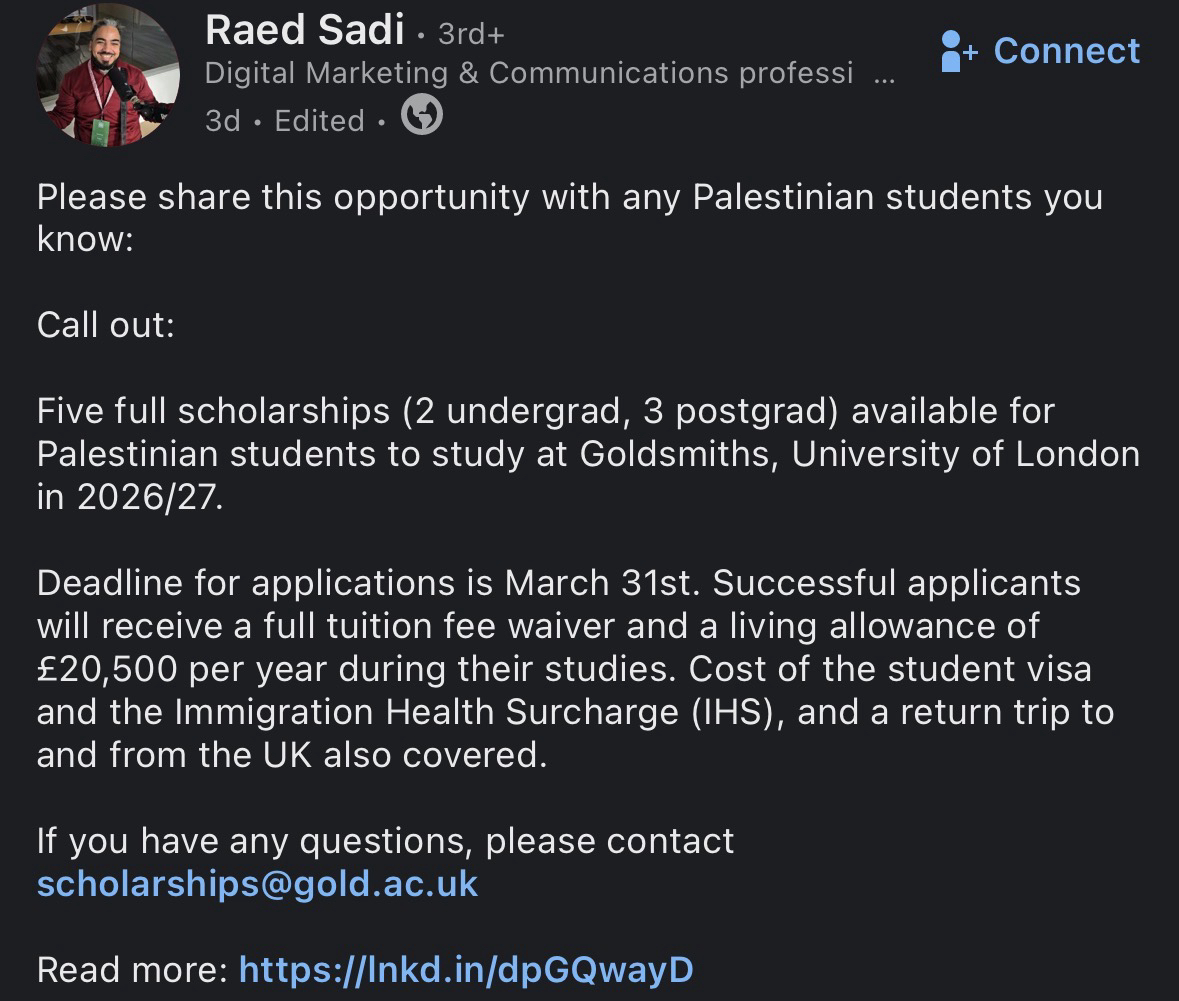1179x1001 pixels.
Task: Click the 'Deadline for applications' sentence
Action: (x=370, y=582)
